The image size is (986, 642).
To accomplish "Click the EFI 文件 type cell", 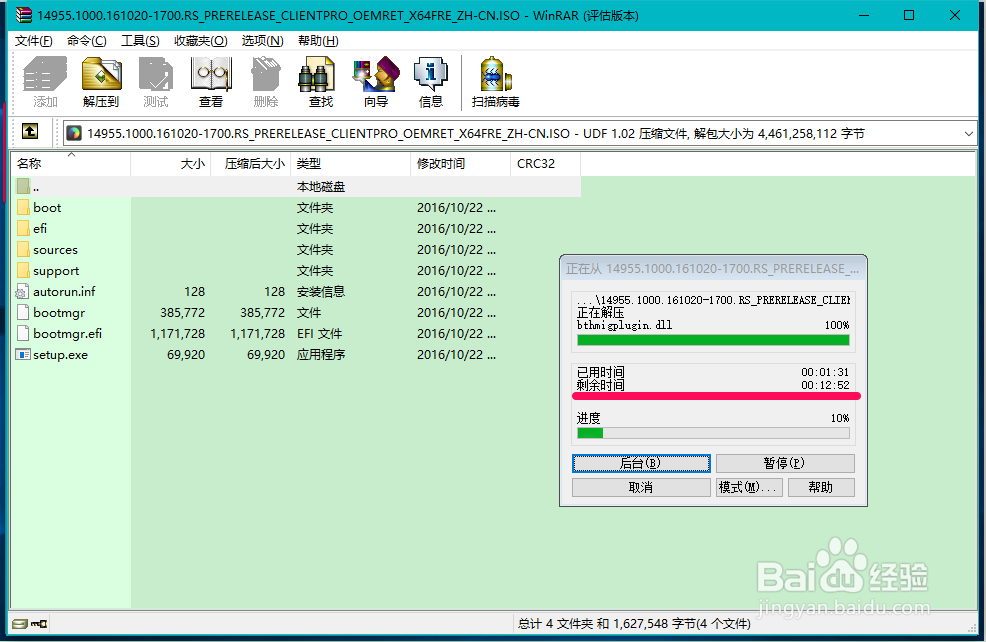I will point(319,333).
